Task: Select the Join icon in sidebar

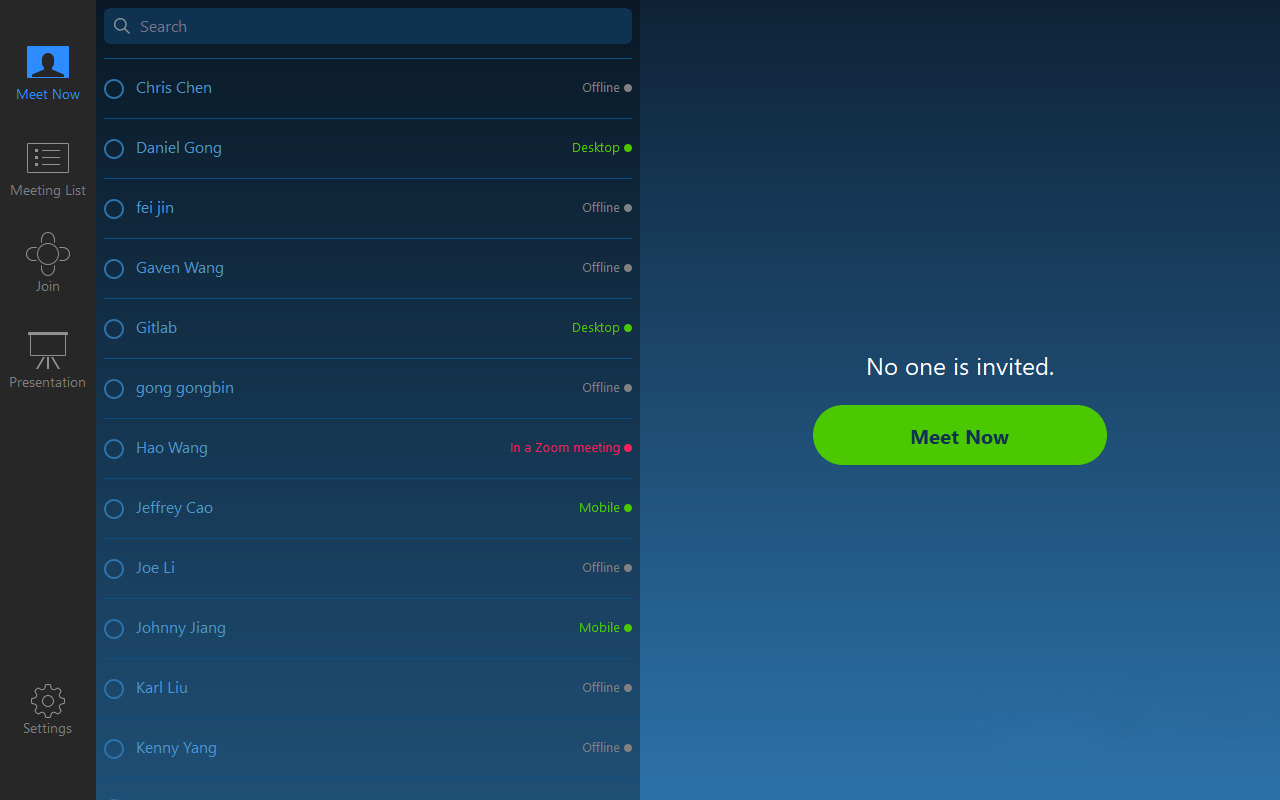Action: 48,254
